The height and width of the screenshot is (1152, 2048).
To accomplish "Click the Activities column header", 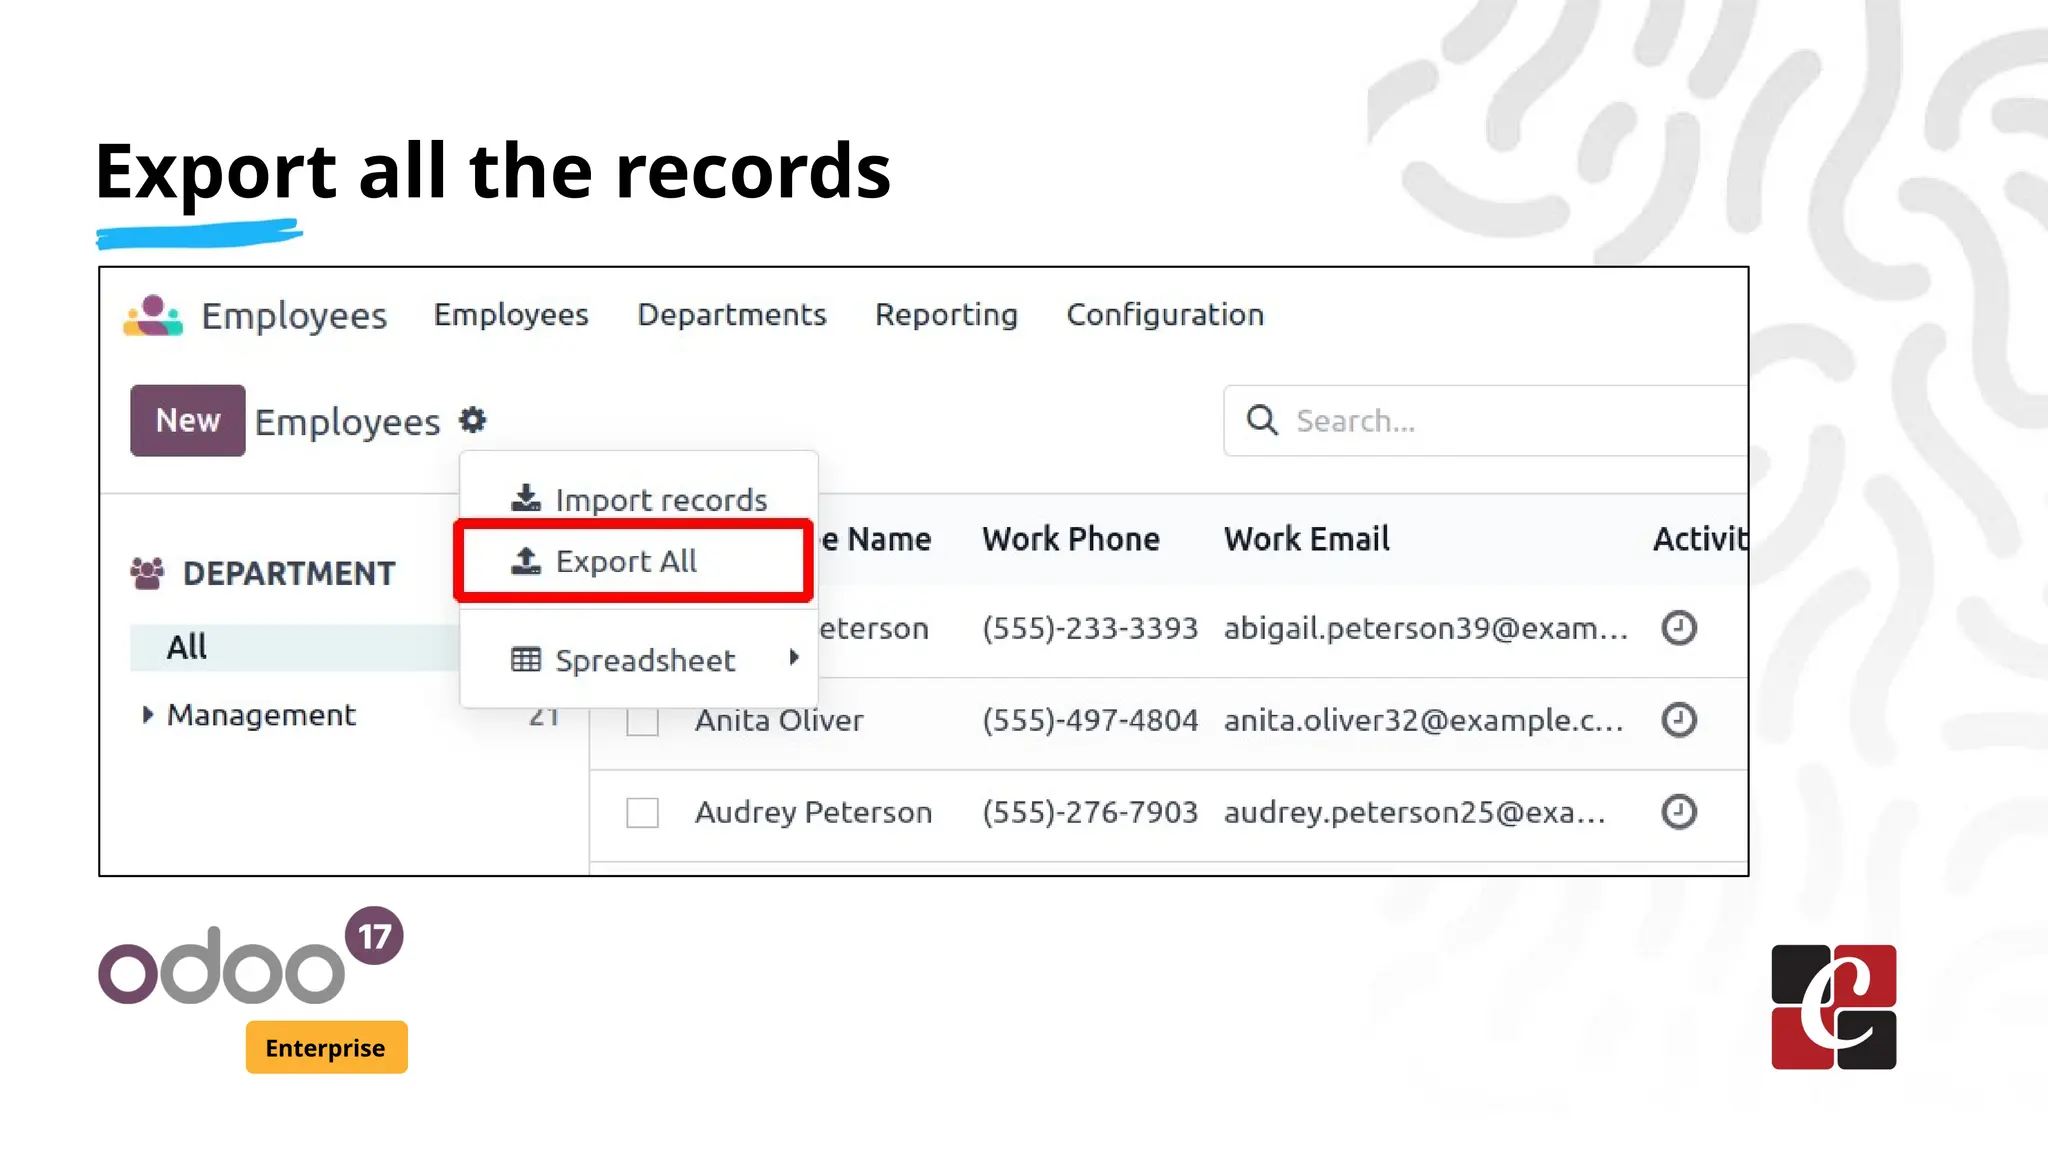I will [1700, 539].
